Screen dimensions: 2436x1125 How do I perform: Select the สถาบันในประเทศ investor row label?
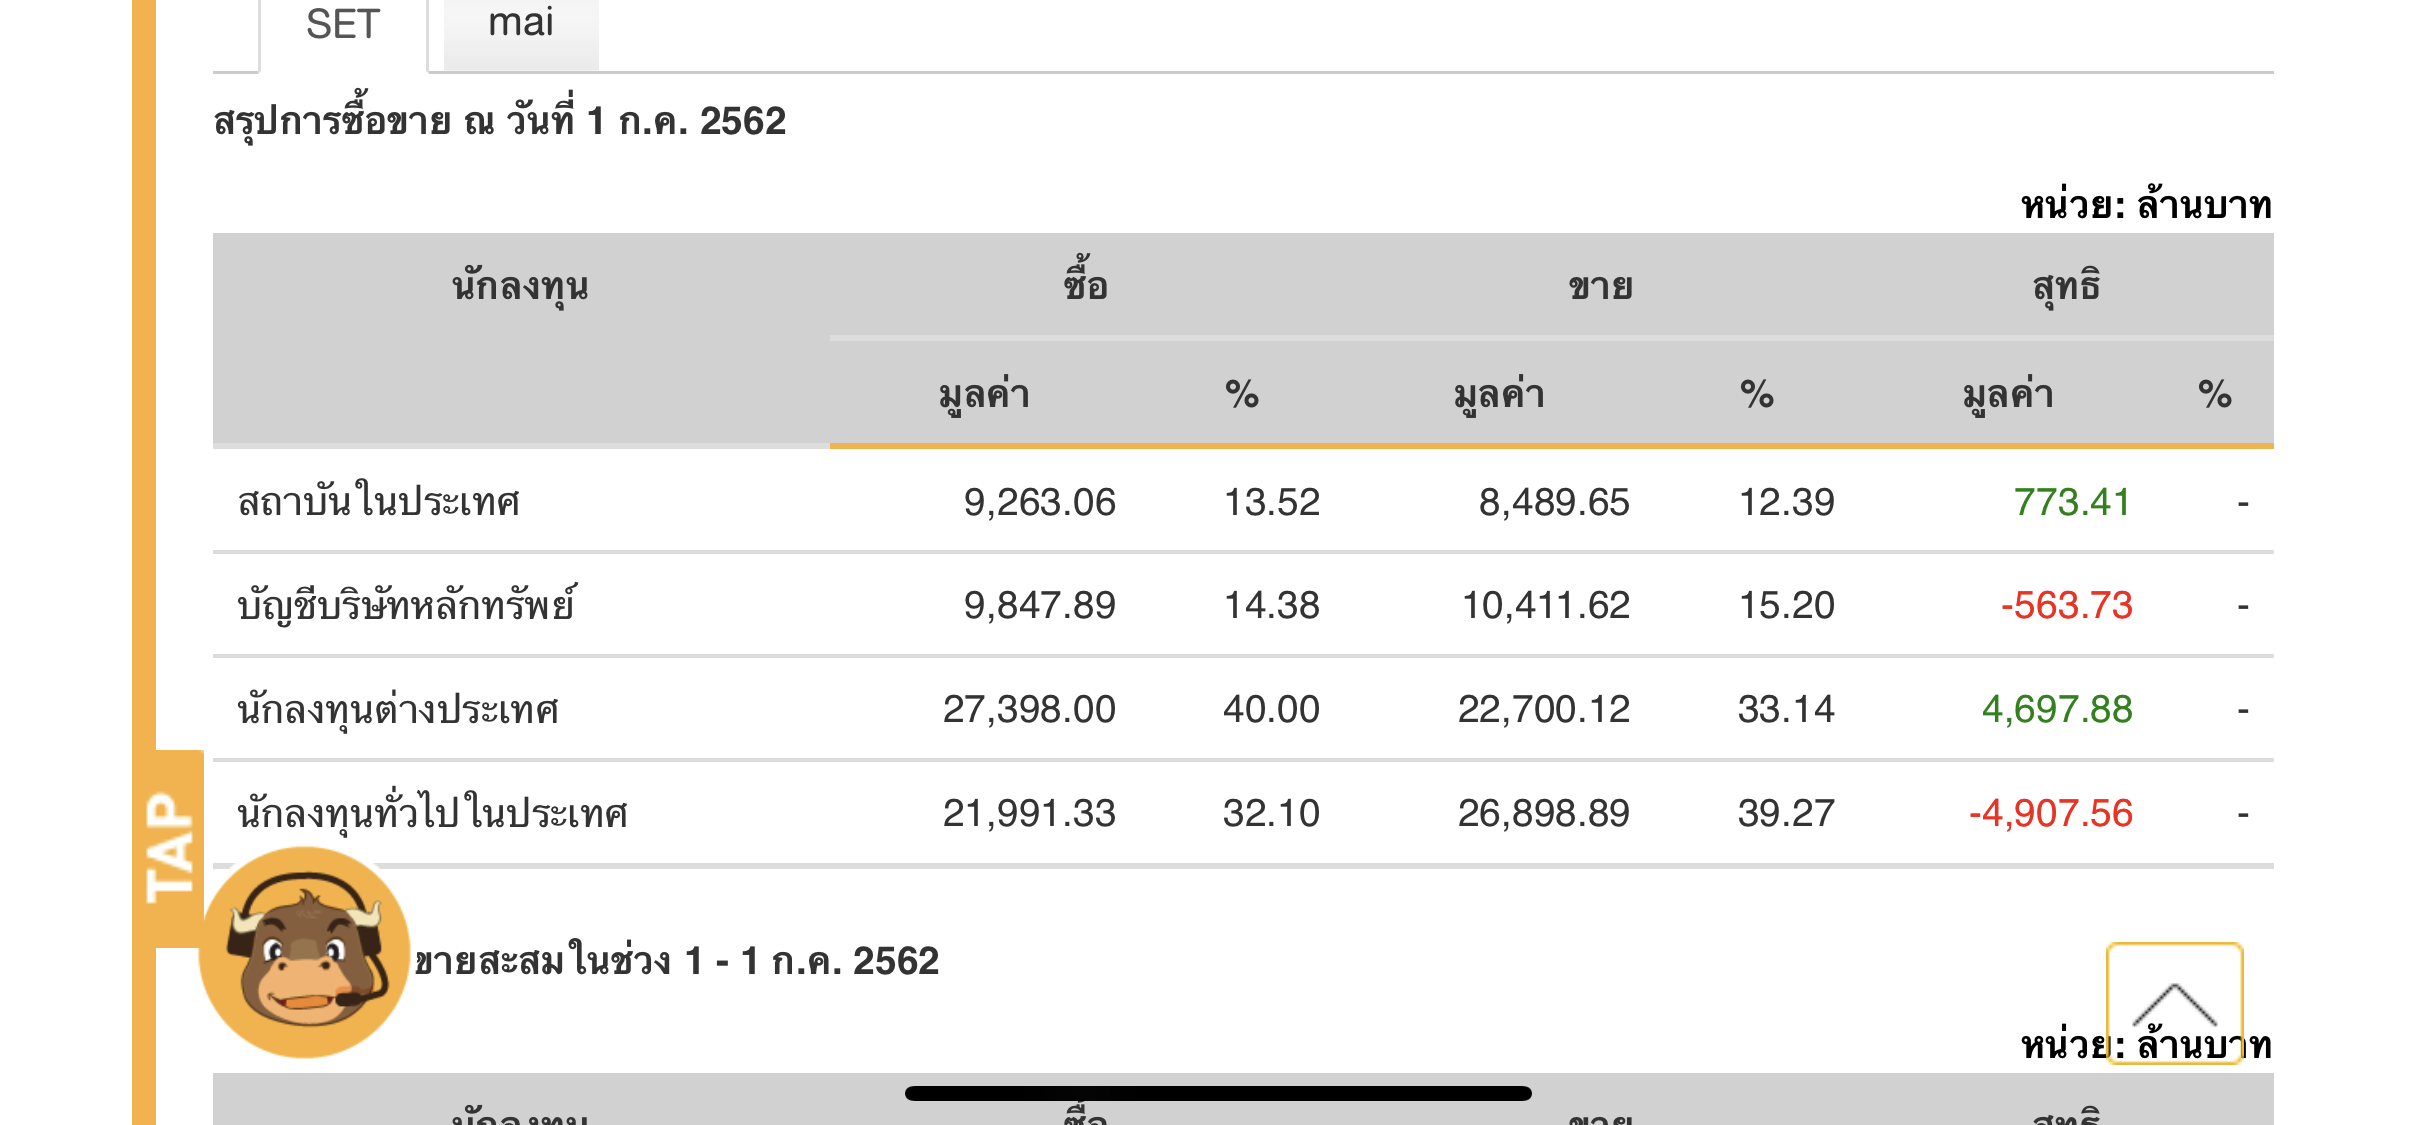coord(379,502)
